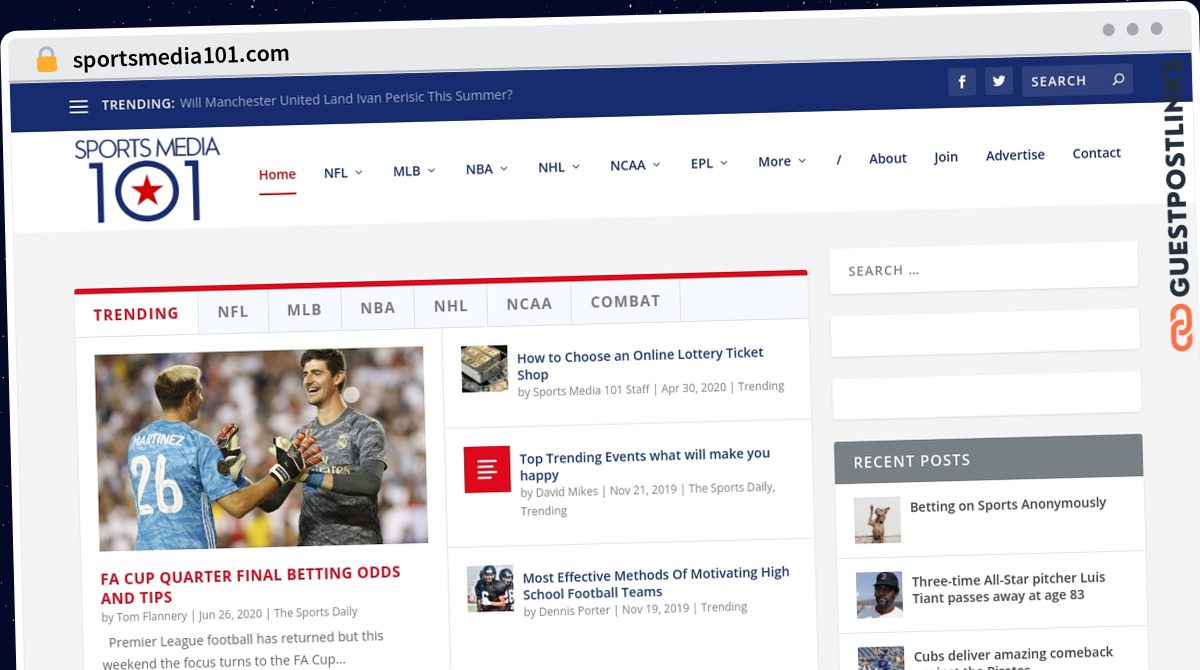
Task: Open Top Trending Events article link
Action: (645, 464)
